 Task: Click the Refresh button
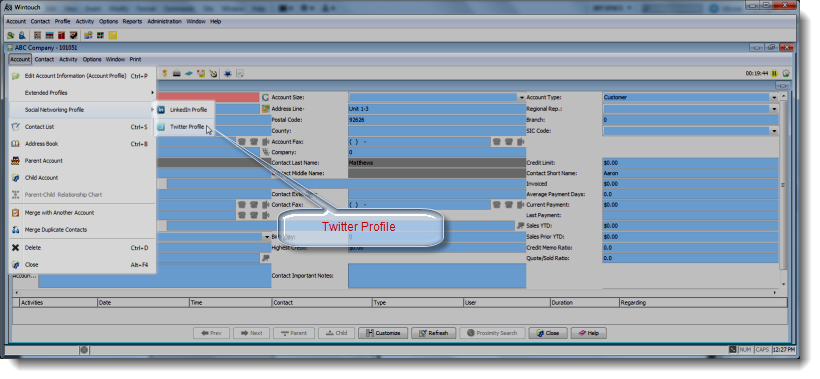tap(434, 333)
